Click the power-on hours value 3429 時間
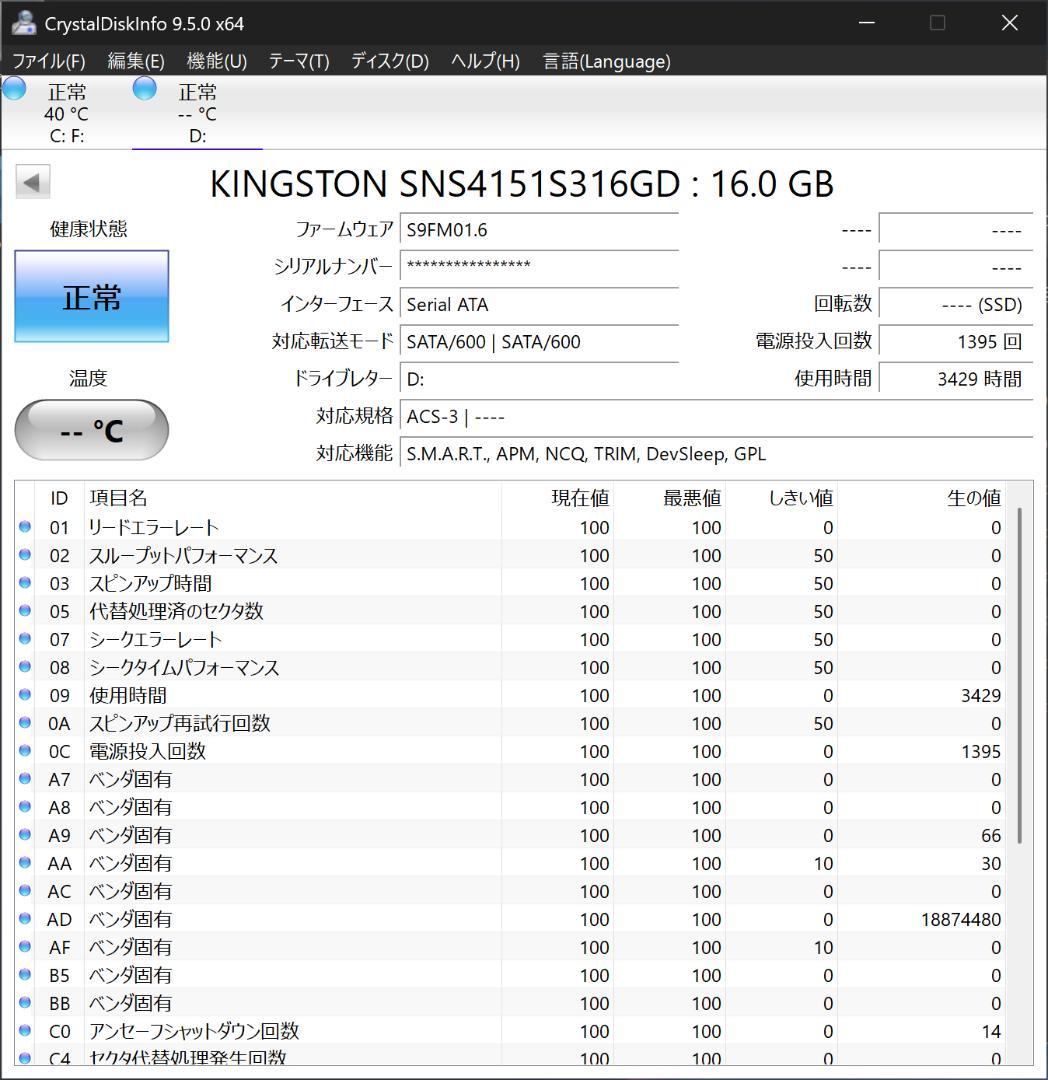Viewport: 1048px width, 1080px height. (x=956, y=378)
